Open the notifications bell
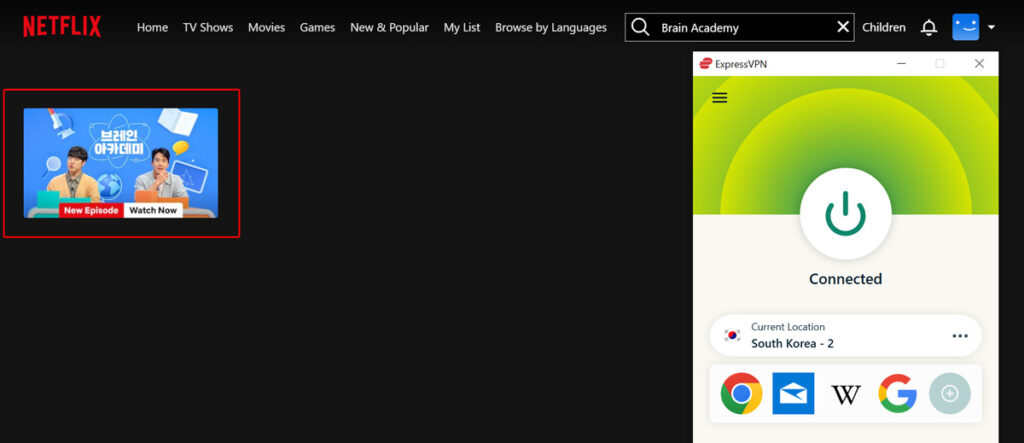 tap(929, 27)
